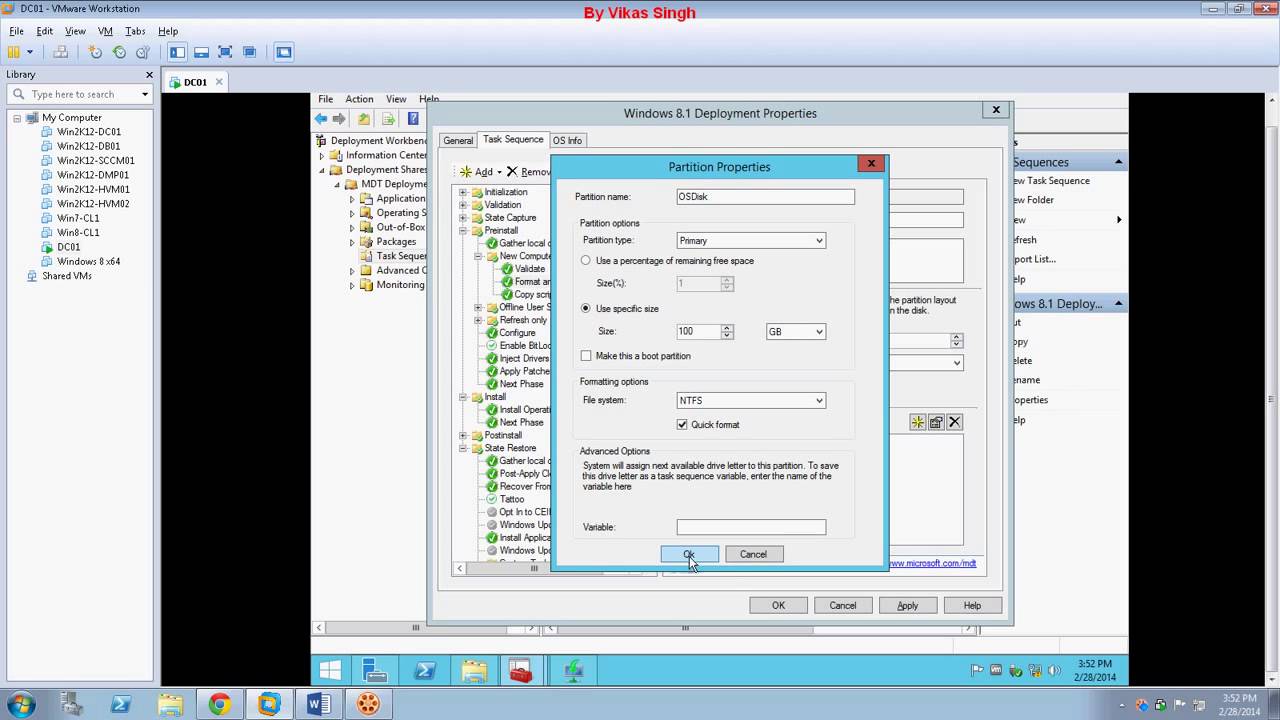Select the Packages node in Deployment Workbench
The width and height of the screenshot is (1280, 720).
(x=396, y=241)
